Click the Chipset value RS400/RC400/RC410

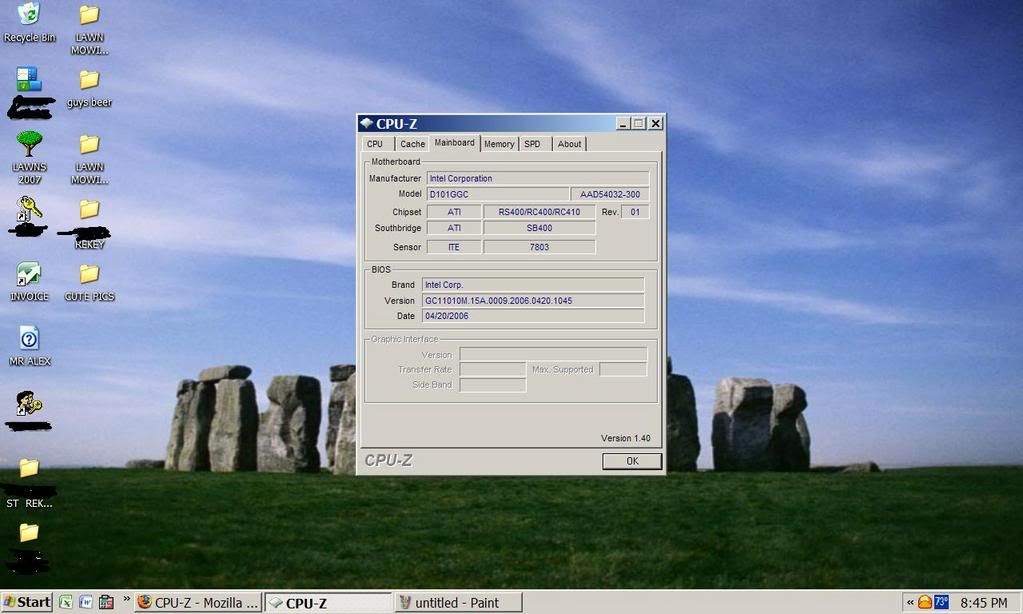pyautogui.click(x=539, y=211)
